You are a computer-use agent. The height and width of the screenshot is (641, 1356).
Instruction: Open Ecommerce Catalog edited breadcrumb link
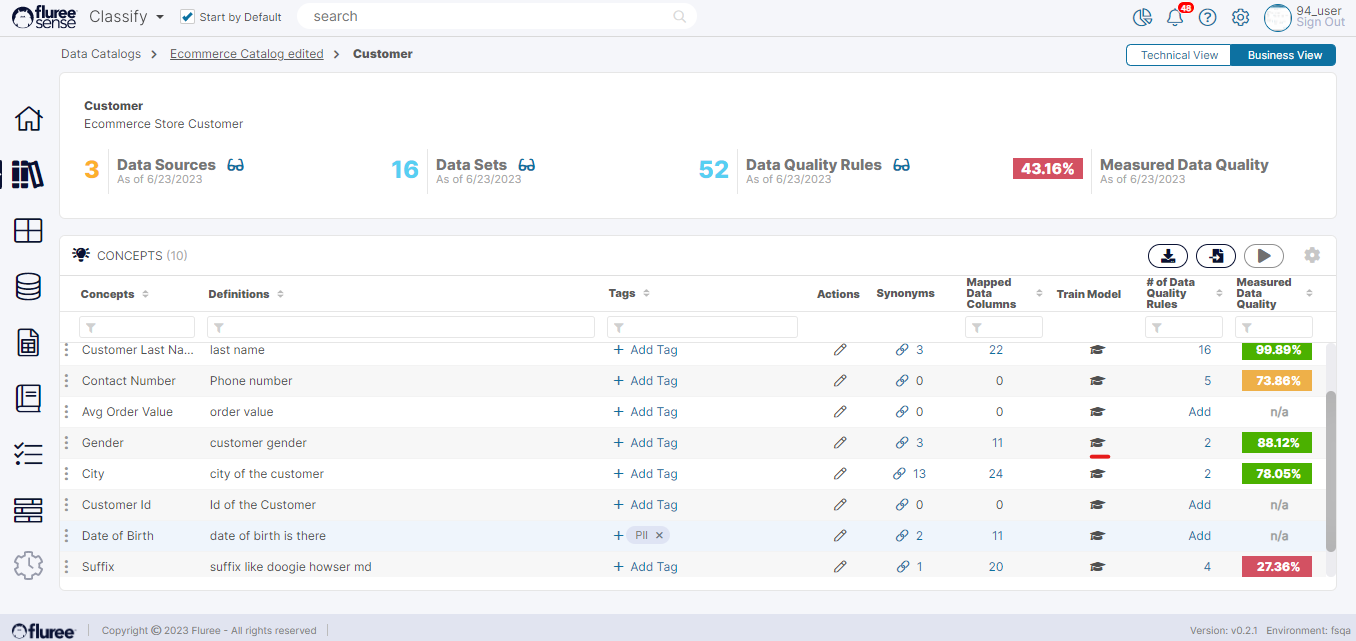[246, 54]
